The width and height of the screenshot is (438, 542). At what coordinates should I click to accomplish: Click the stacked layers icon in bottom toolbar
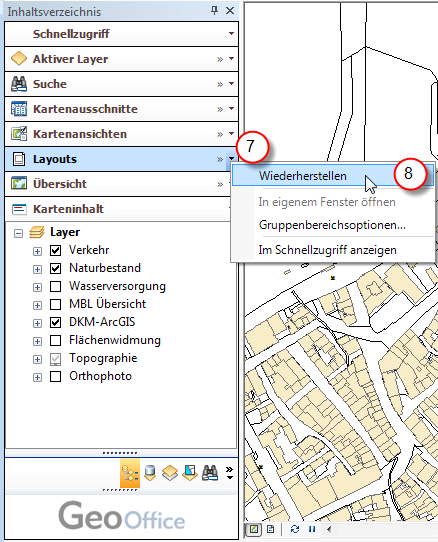coord(170,473)
